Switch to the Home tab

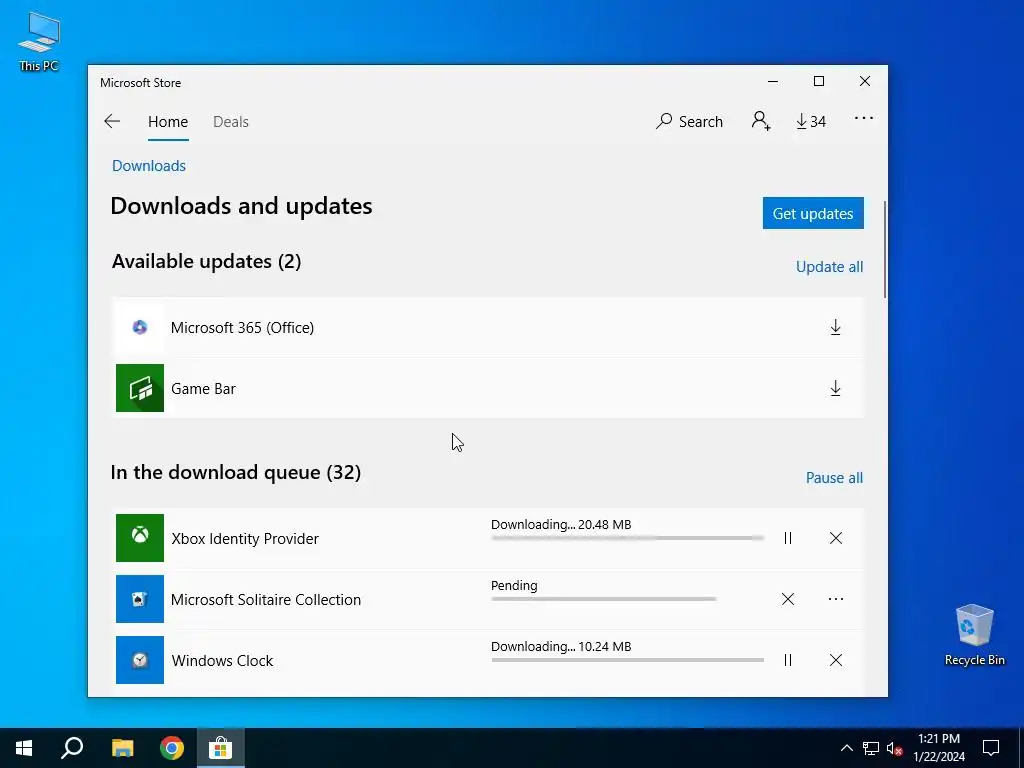pyautogui.click(x=168, y=122)
